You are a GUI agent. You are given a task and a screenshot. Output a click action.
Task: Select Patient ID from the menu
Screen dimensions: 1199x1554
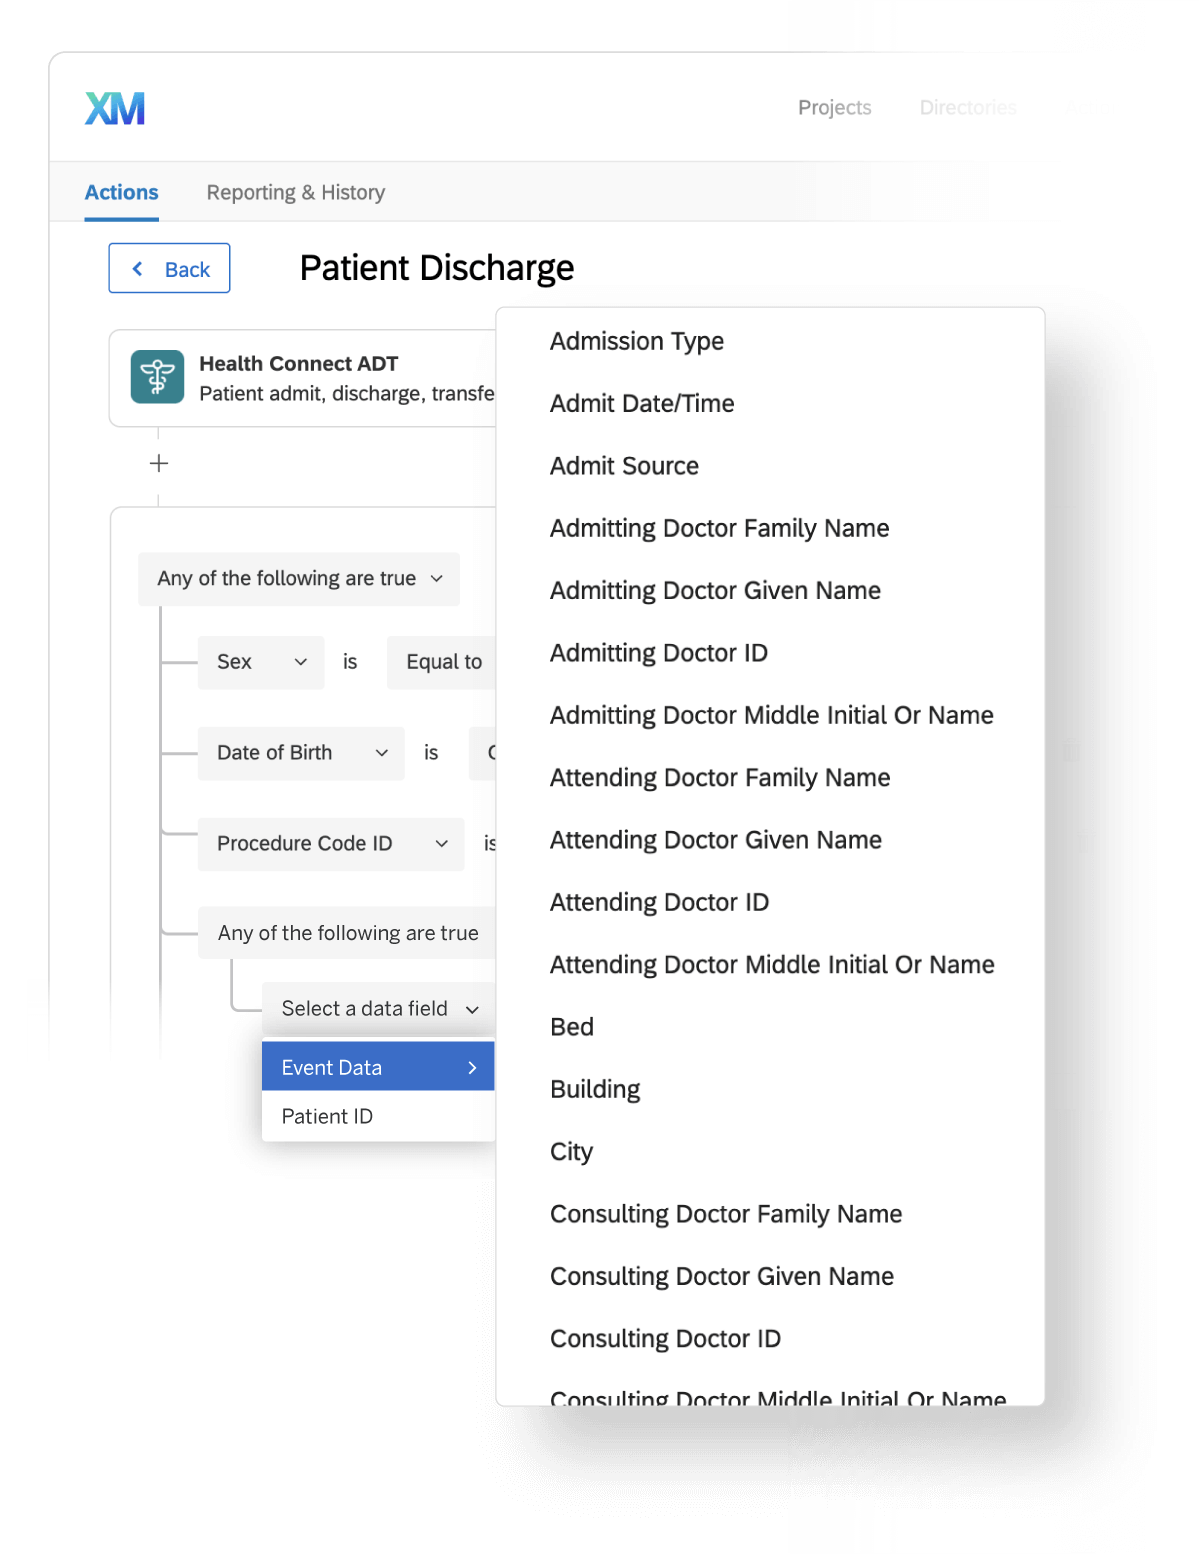pos(378,1116)
